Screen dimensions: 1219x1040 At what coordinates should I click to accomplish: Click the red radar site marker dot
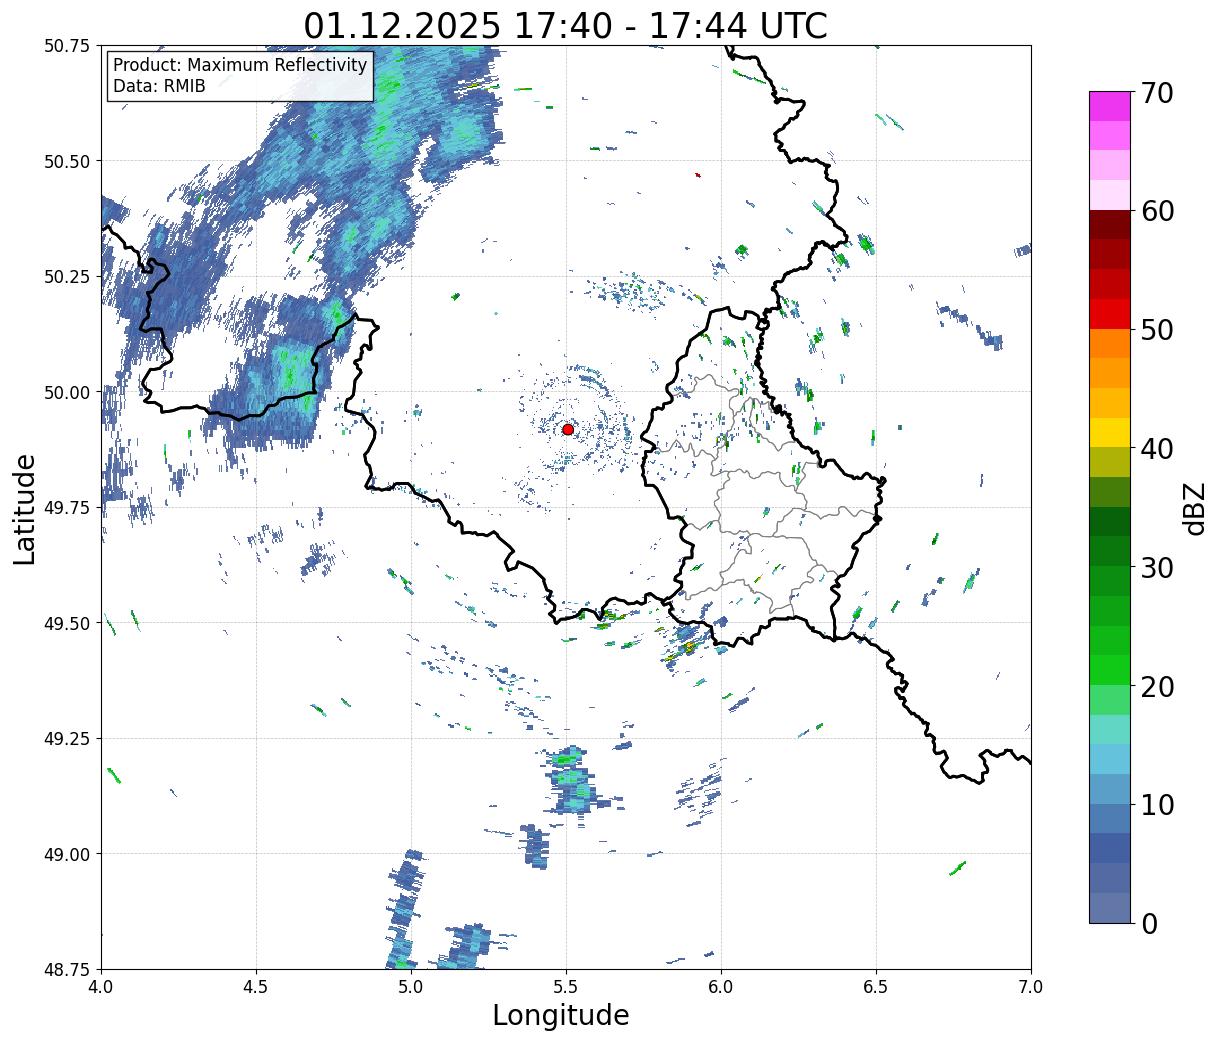tap(568, 429)
